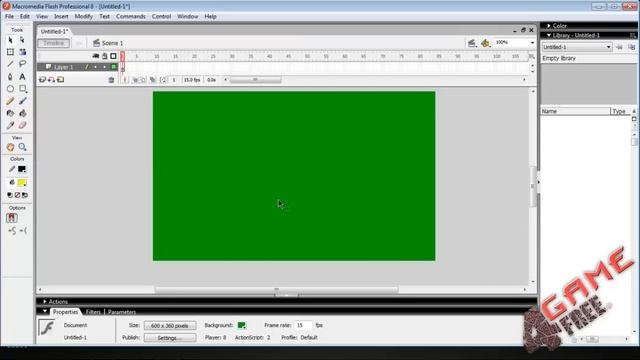Select the Brush tool

coord(22,101)
